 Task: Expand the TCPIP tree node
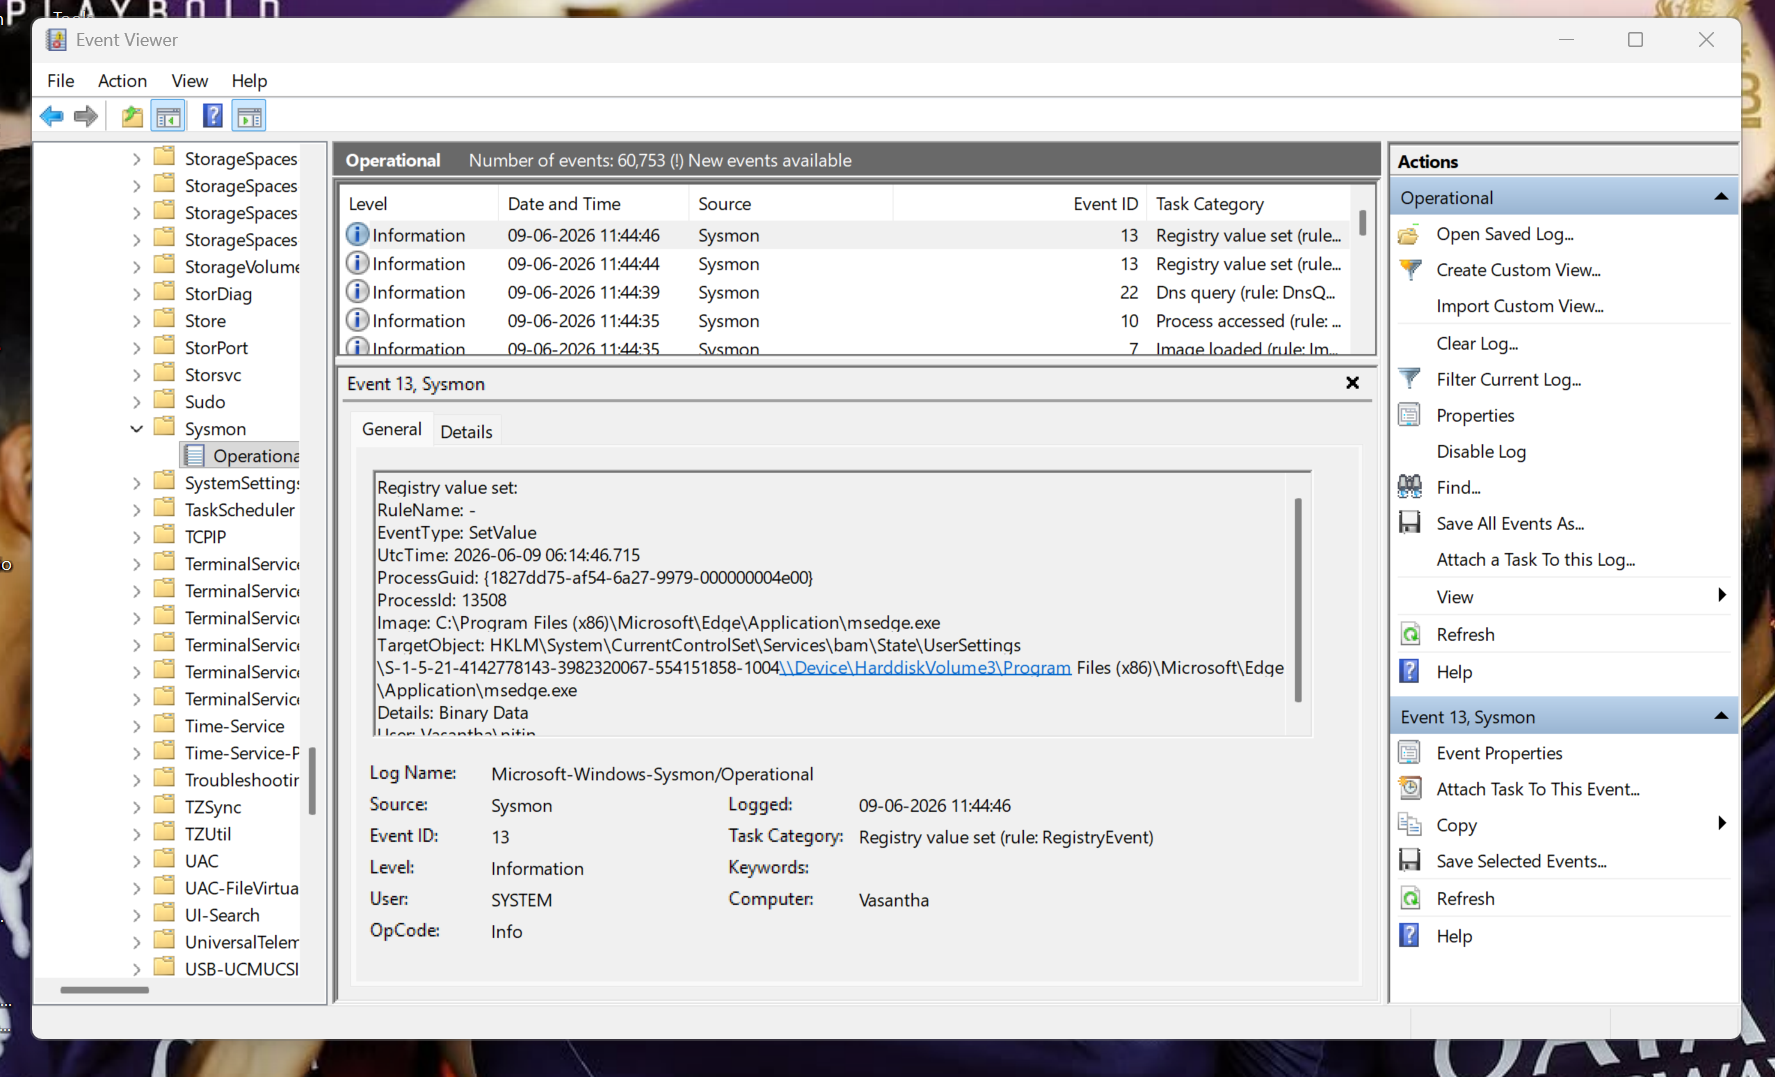(137, 537)
